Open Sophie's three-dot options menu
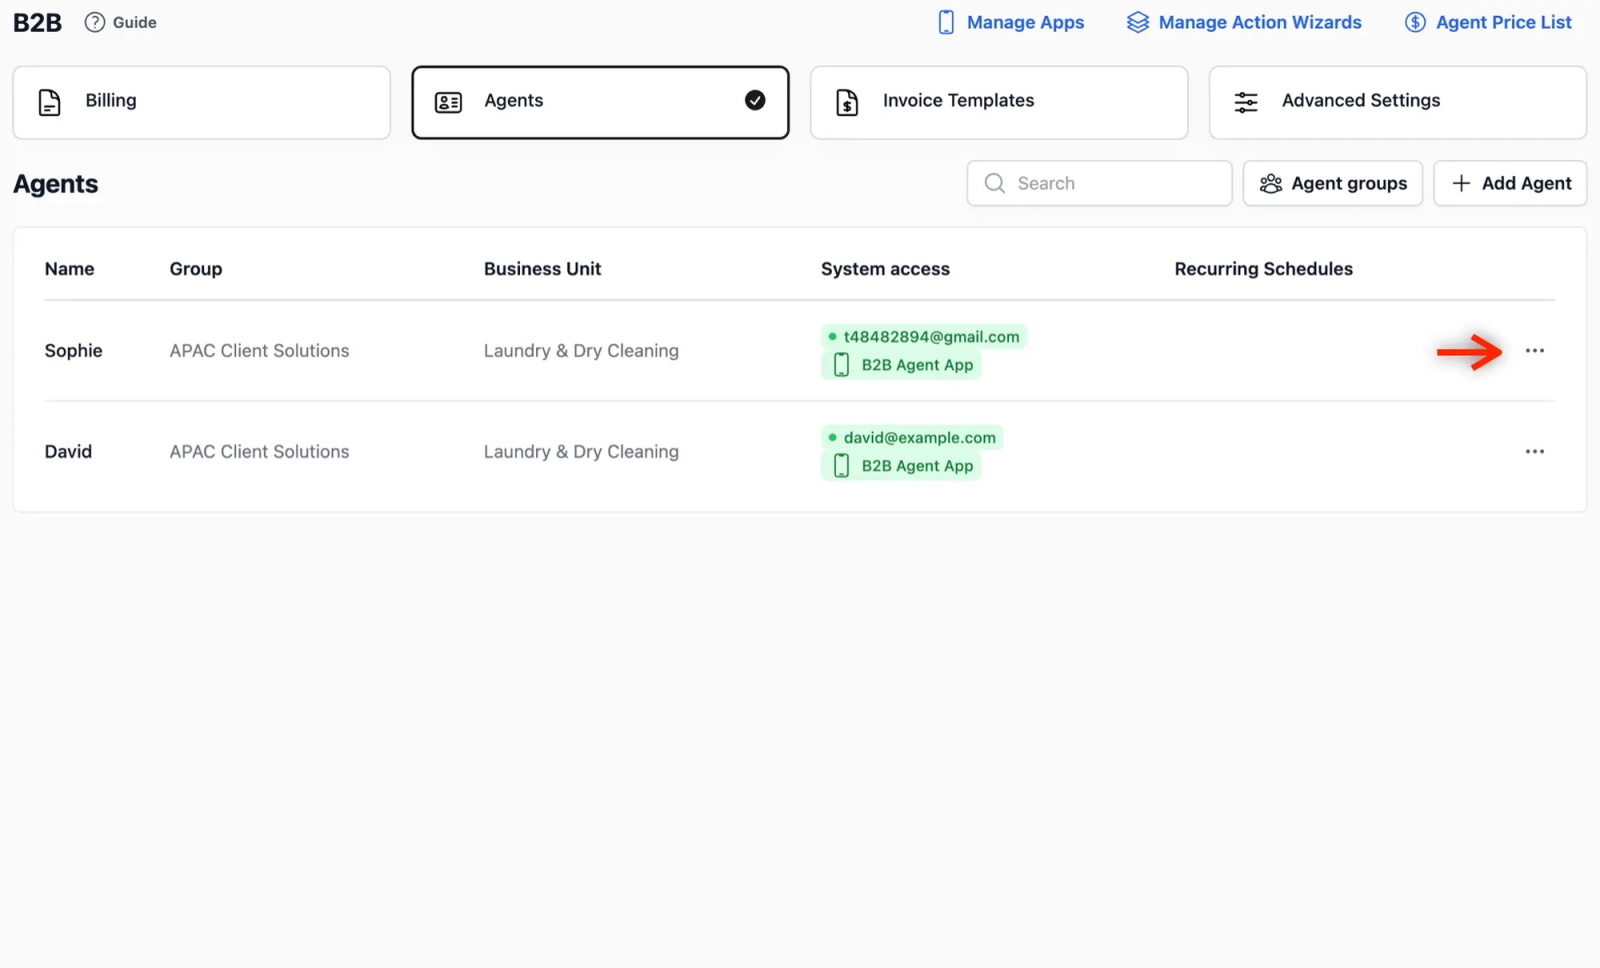This screenshot has height=968, width=1600. (1535, 351)
